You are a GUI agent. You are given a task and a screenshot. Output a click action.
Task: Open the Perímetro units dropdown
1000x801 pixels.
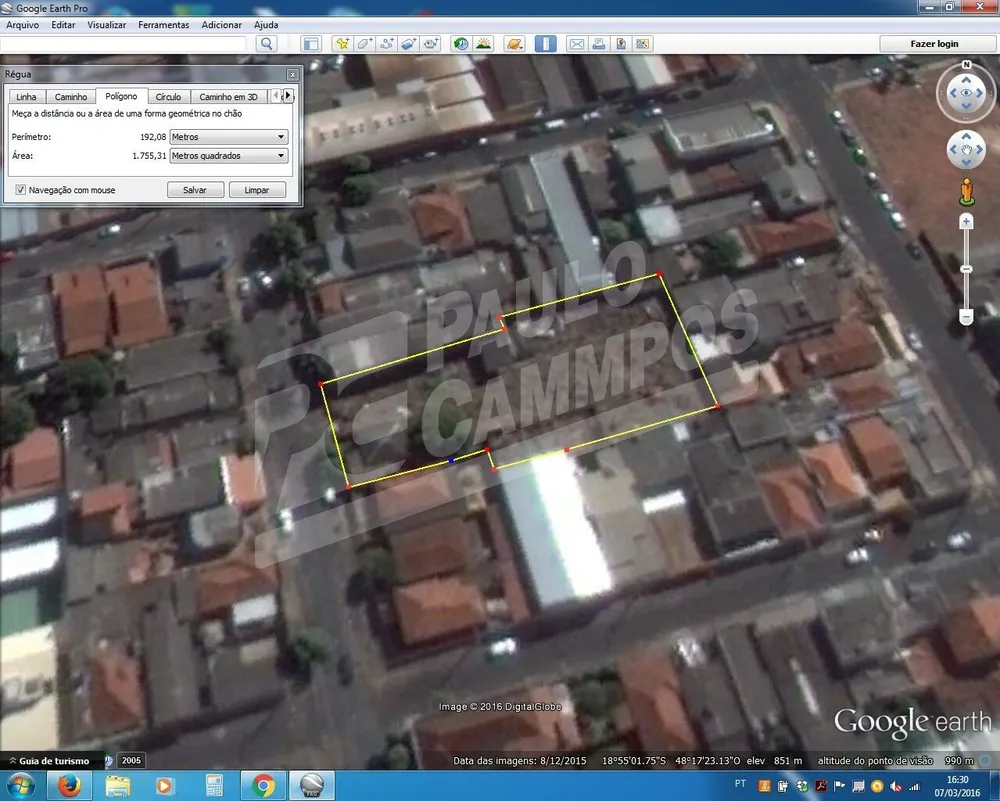click(x=228, y=136)
